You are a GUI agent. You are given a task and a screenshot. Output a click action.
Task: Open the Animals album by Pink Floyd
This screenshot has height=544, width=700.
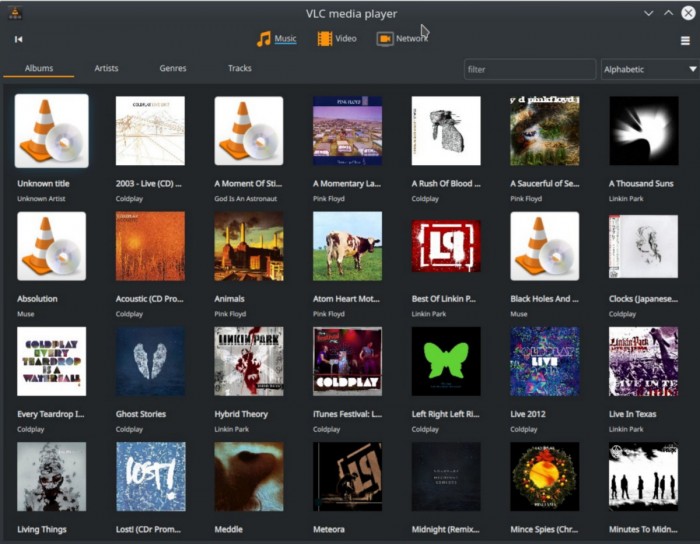pos(248,246)
